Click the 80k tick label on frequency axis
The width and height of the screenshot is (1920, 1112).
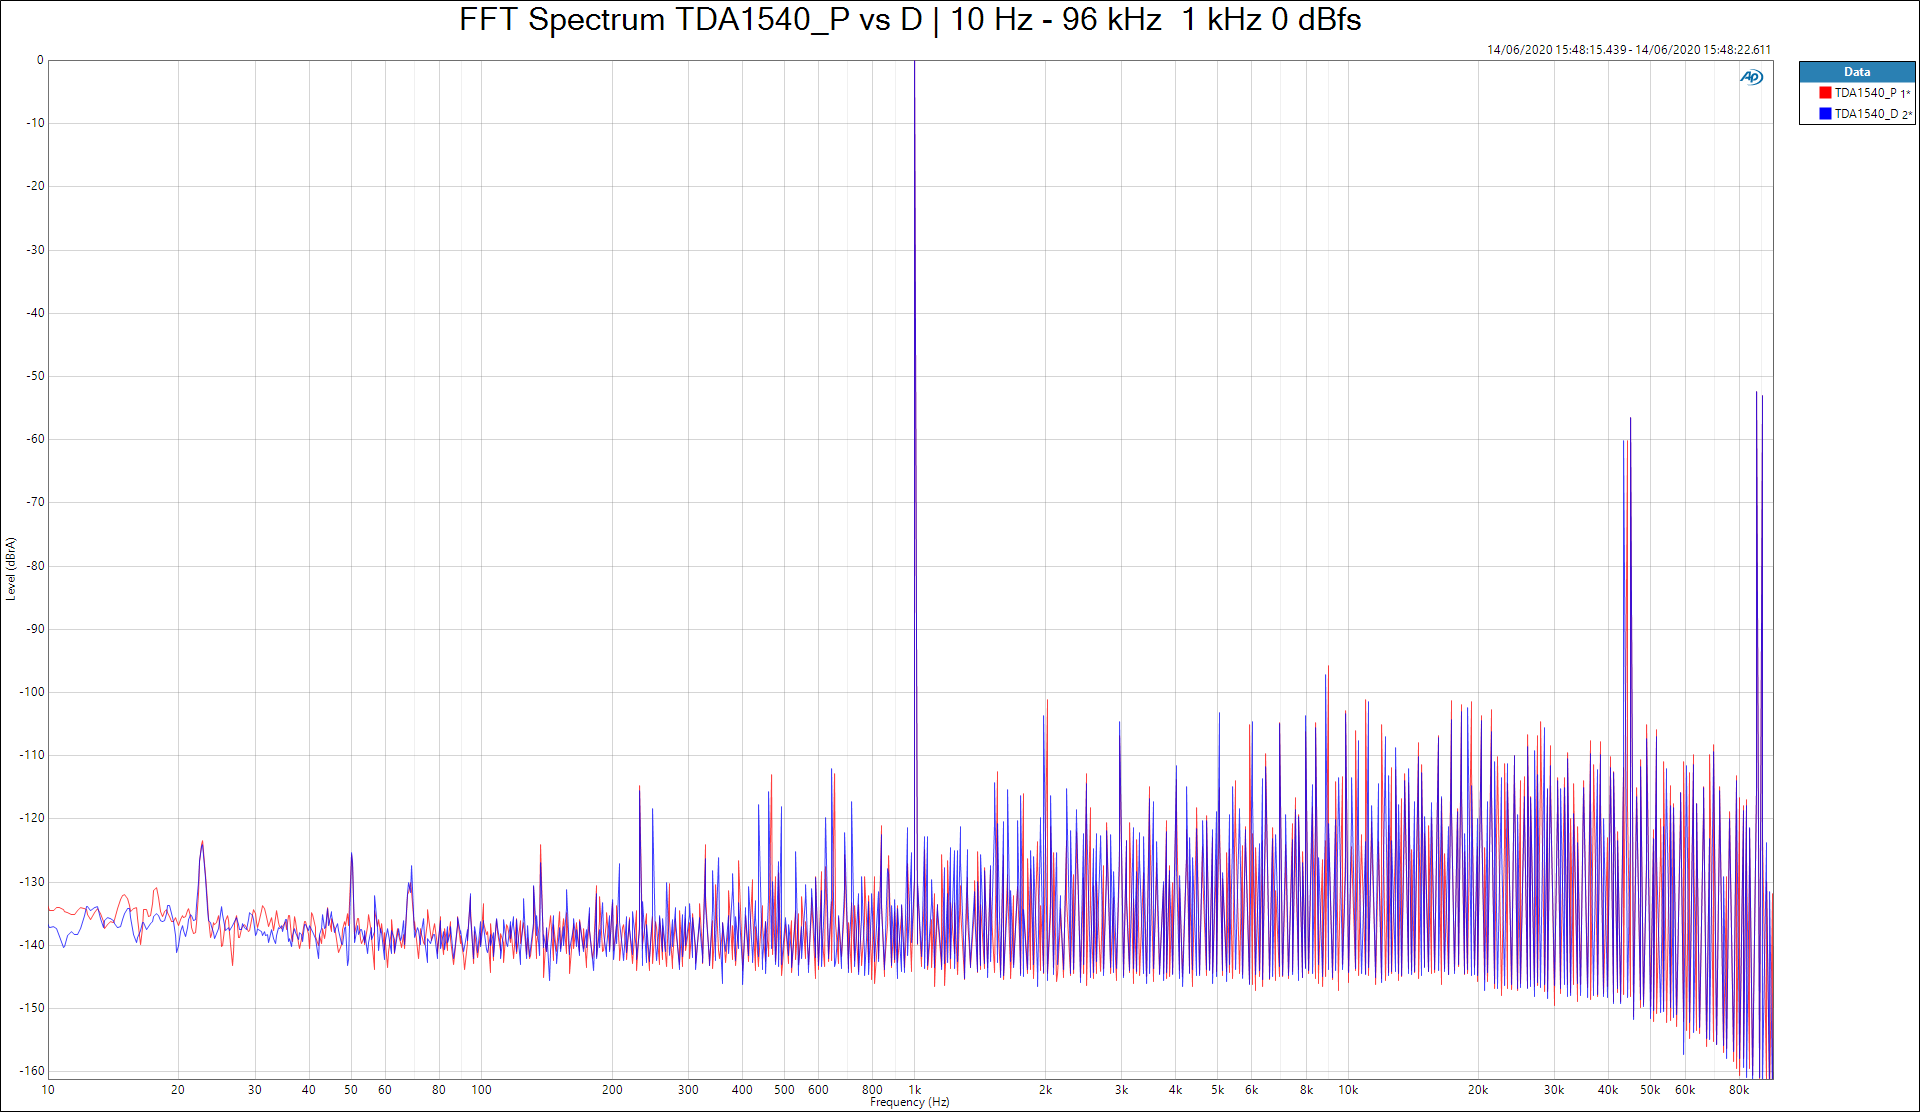click(1739, 1090)
